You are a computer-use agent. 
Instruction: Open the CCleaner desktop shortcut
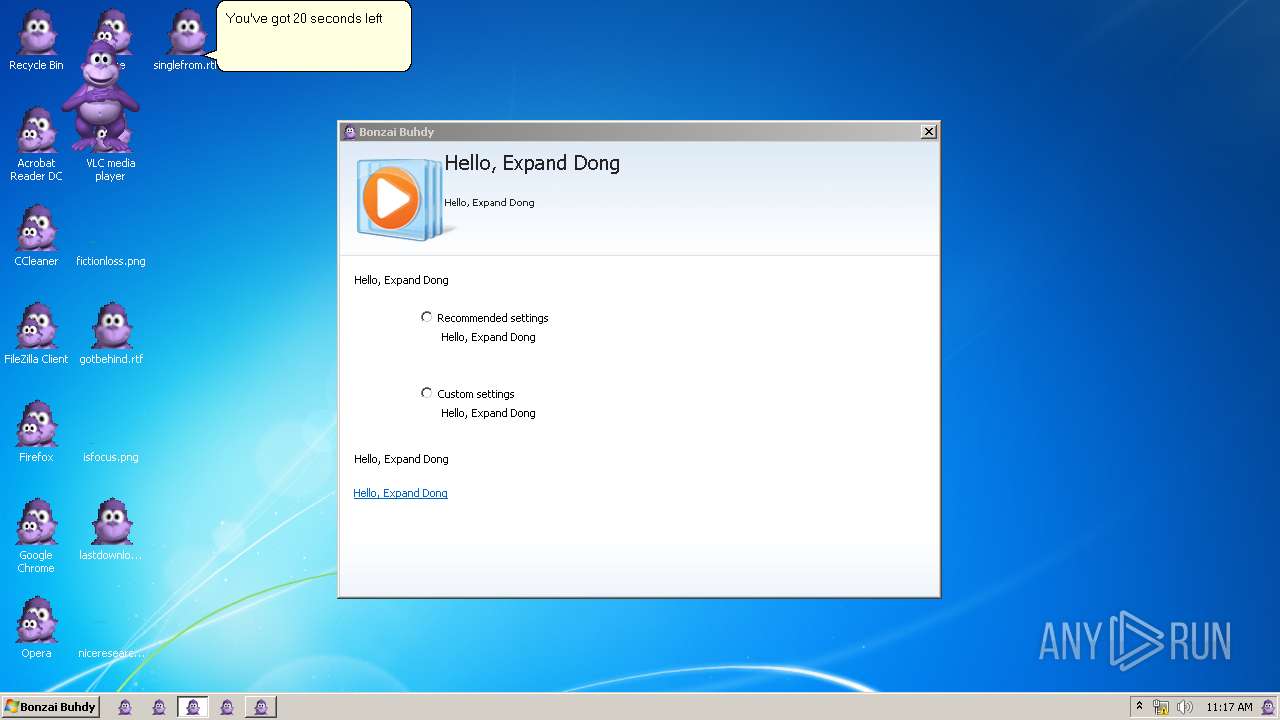[36, 236]
